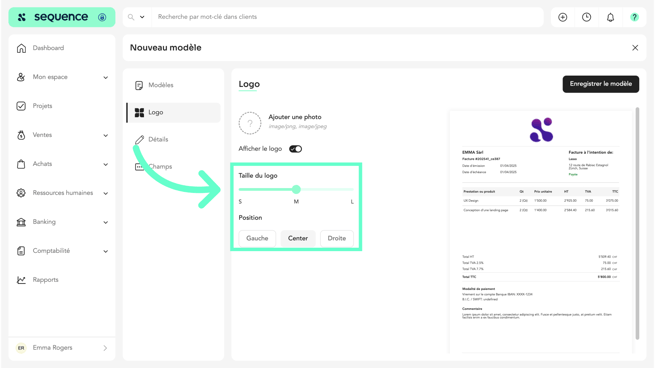Focus the keyword search field
The width and height of the screenshot is (655, 368).
(347, 17)
